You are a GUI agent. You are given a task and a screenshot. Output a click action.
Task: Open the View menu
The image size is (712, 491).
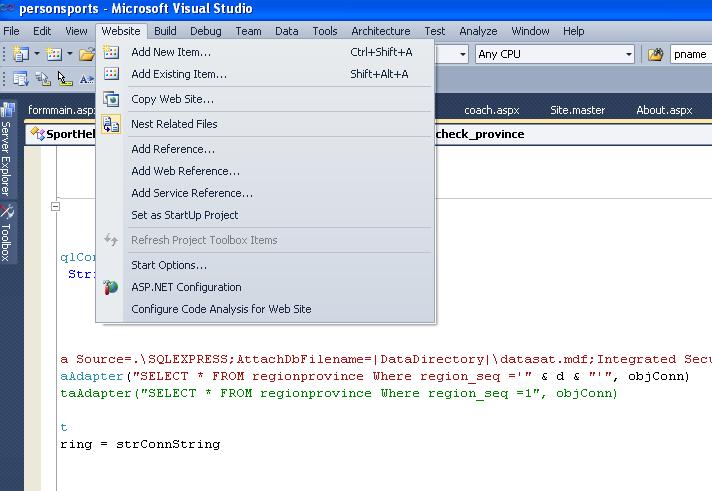pyautogui.click(x=76, y=31)
